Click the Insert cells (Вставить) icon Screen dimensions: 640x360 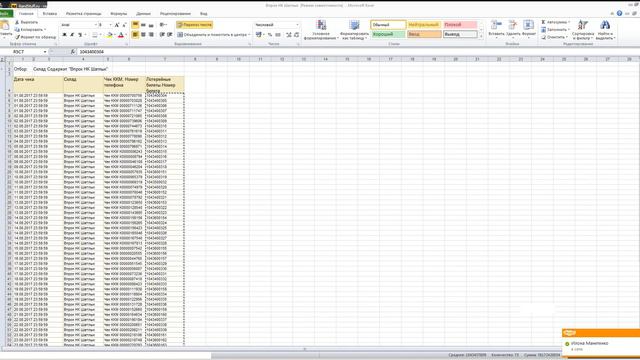point(496,25)
